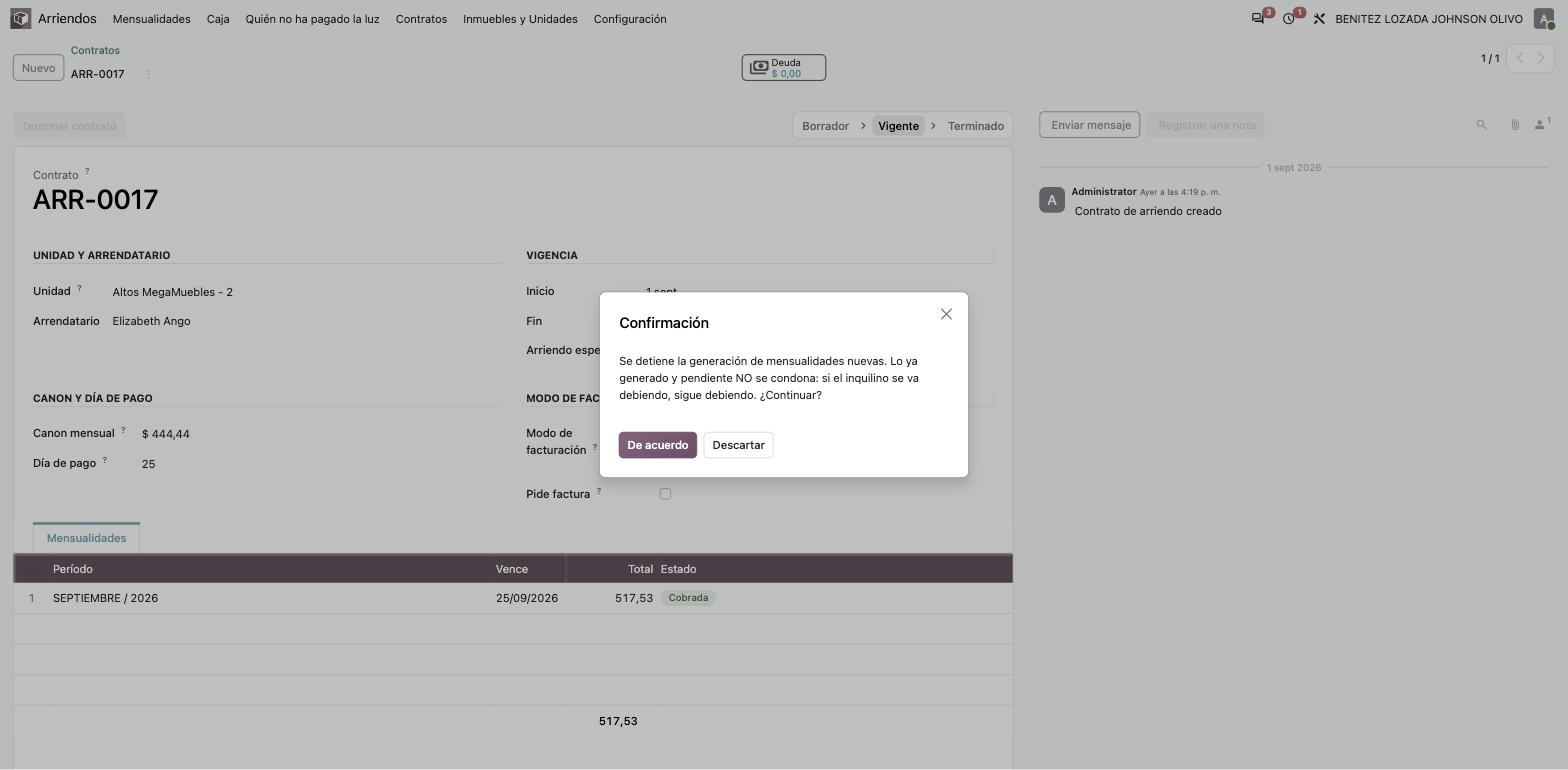Image resolution: width=1568 pixels, height=770 pixels.
Task: Open Quién no ha pagado la luz
Action: [313, 19]
